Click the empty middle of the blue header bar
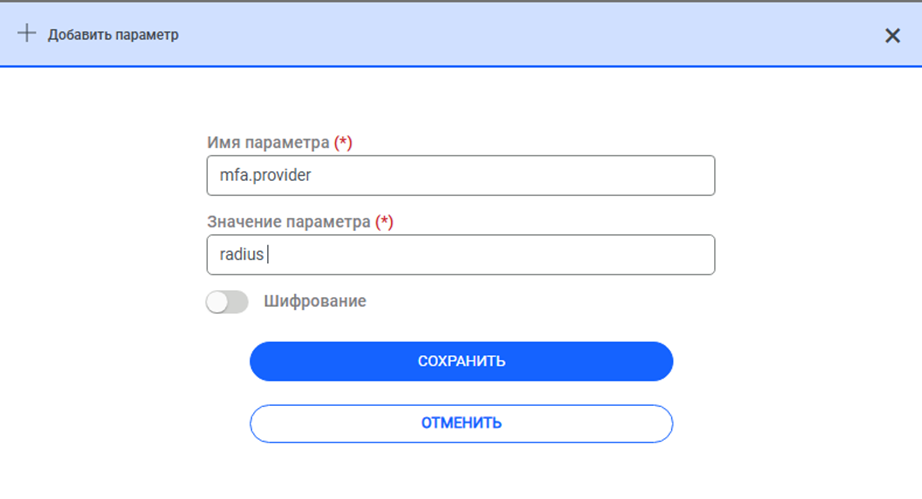The width and height of the screenshot is (922, 499). click(x=500, y=35)
